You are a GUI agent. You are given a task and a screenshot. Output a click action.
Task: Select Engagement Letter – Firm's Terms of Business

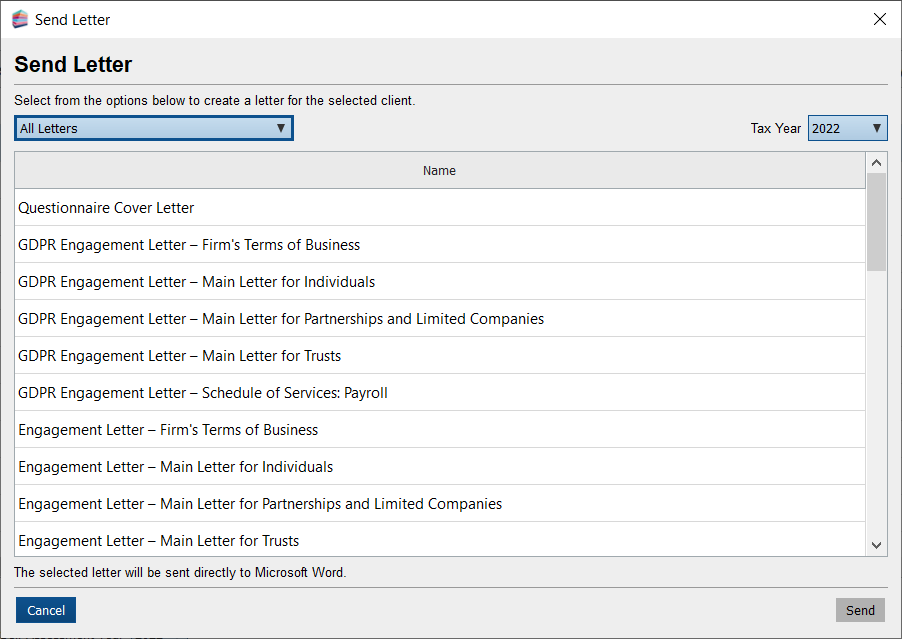[x=168, y=430]
